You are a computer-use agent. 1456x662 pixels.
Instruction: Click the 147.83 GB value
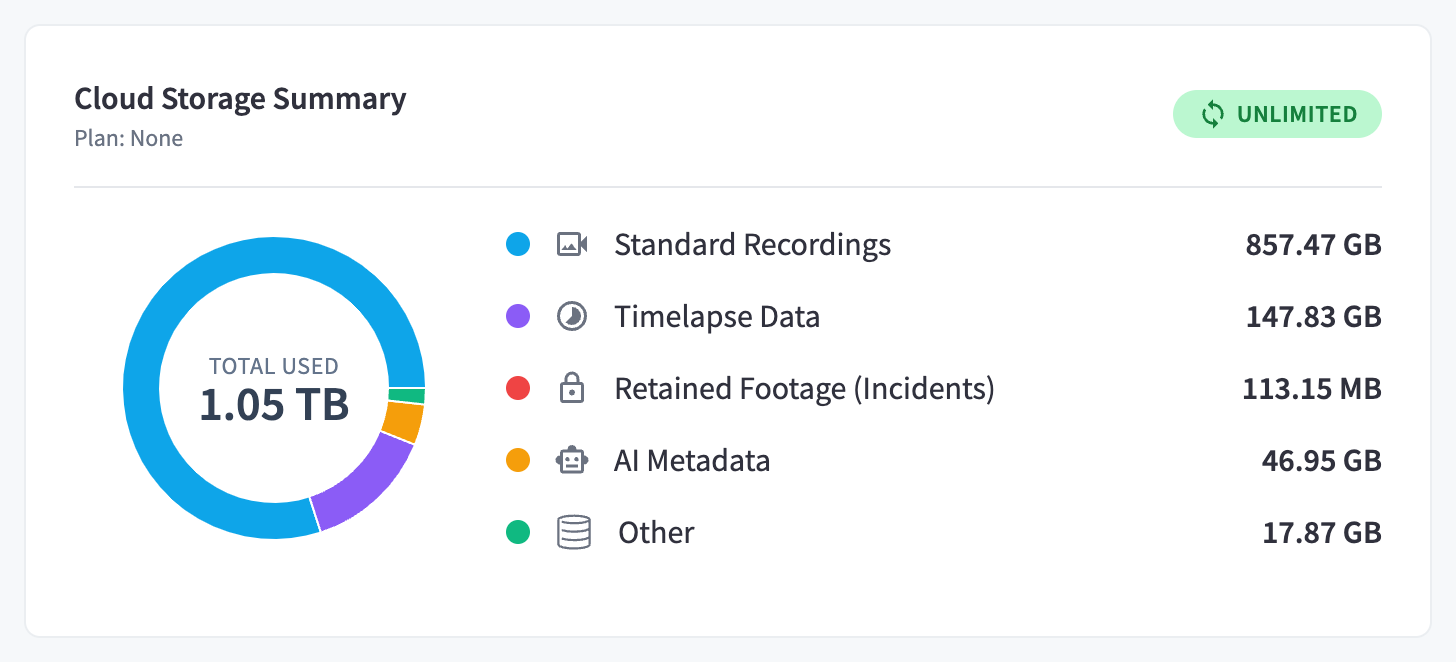1314,317
